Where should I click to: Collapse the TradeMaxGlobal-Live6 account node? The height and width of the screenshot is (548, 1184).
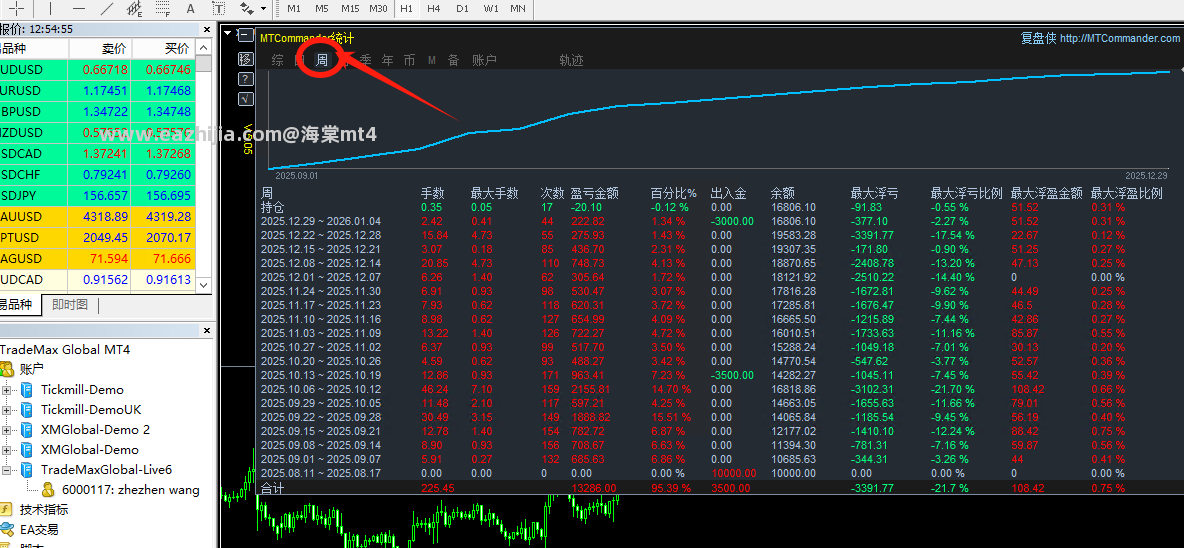[x=6, y=470]
